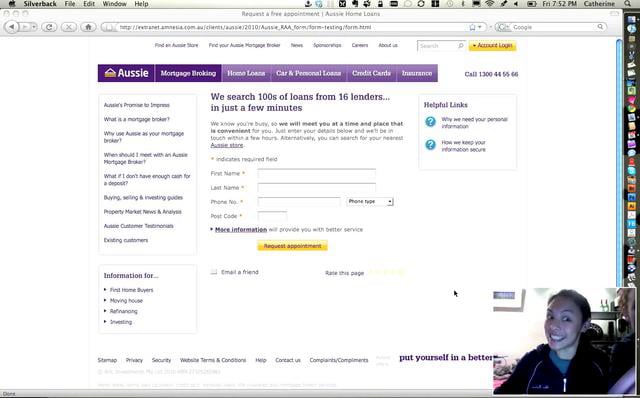Open the back/forward history dropdown arrow

pos(34,27)
